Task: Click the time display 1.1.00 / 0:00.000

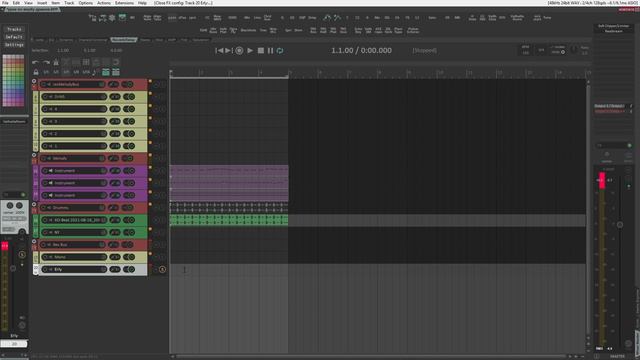Action: point(361,50)
